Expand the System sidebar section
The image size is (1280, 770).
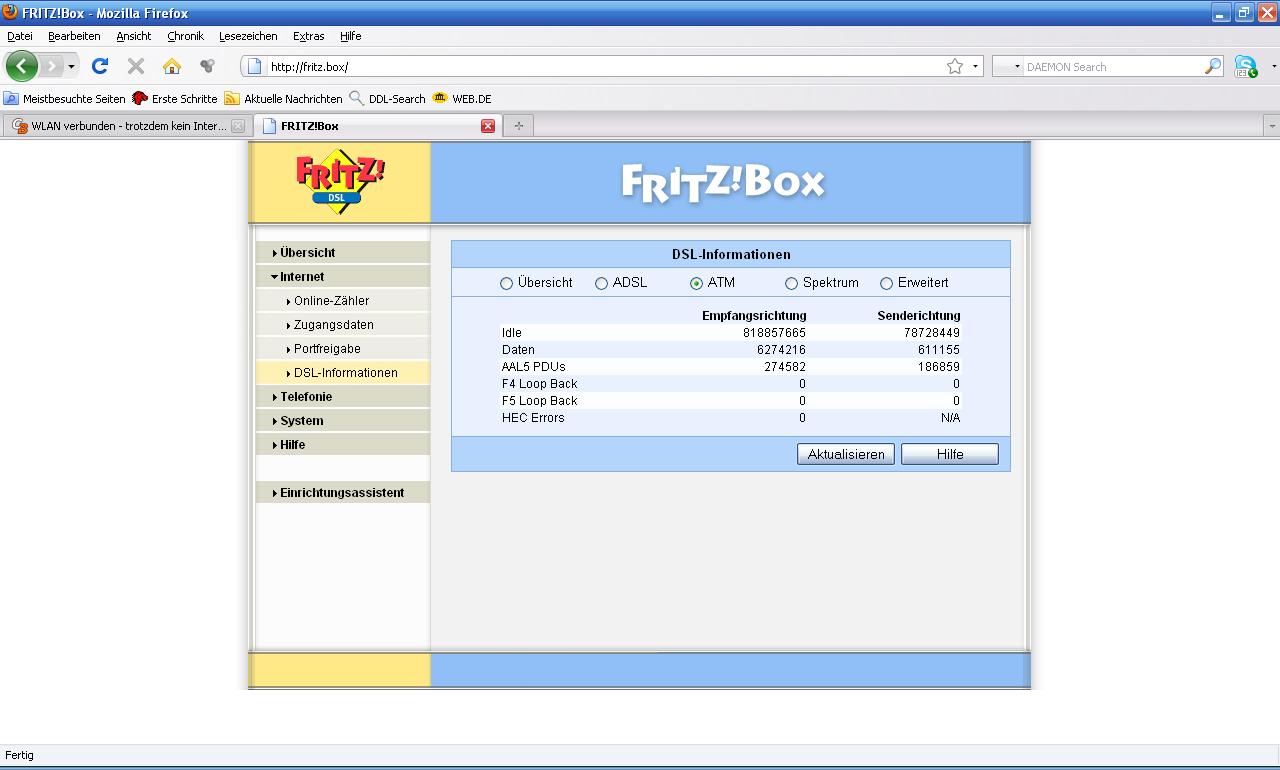(x=343, y=421)
